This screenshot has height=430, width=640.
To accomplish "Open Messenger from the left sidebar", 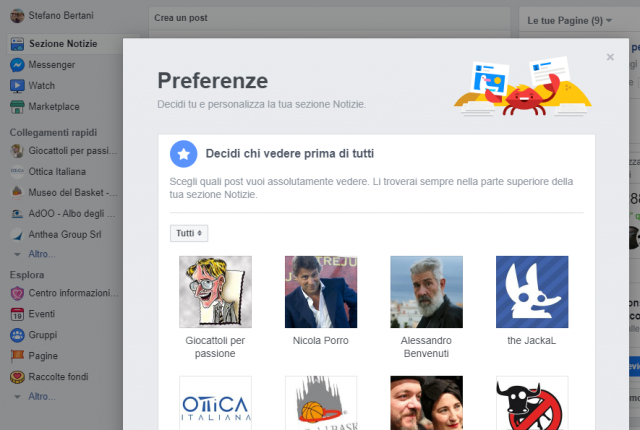I will pos(50,64).
